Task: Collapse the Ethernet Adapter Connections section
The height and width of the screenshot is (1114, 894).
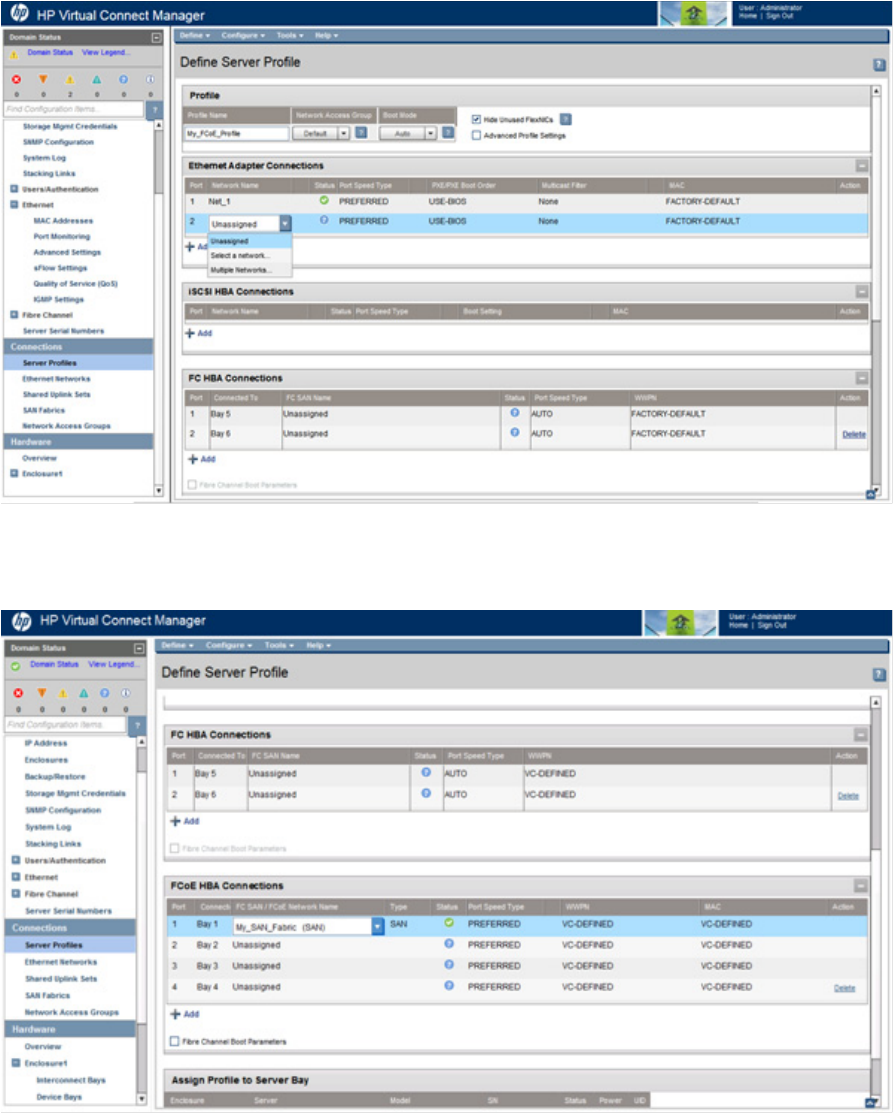Action: click(x=861, y=166)
